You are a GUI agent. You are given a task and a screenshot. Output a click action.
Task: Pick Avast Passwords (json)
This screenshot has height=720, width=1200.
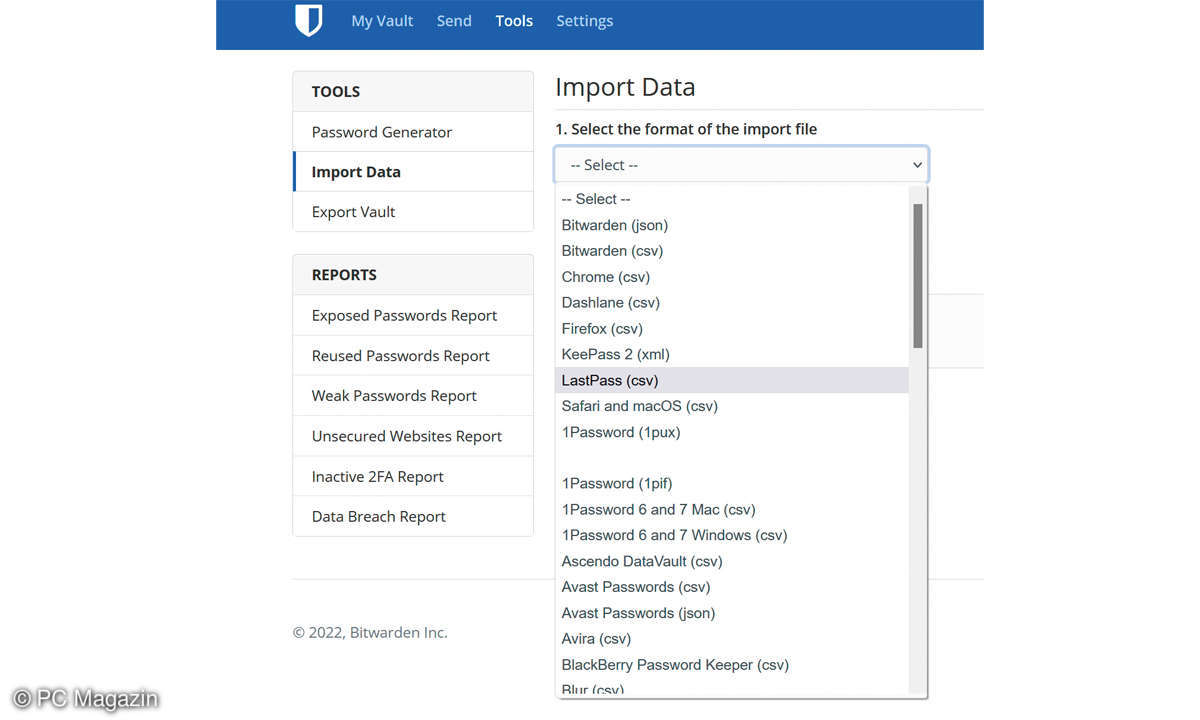732,613
